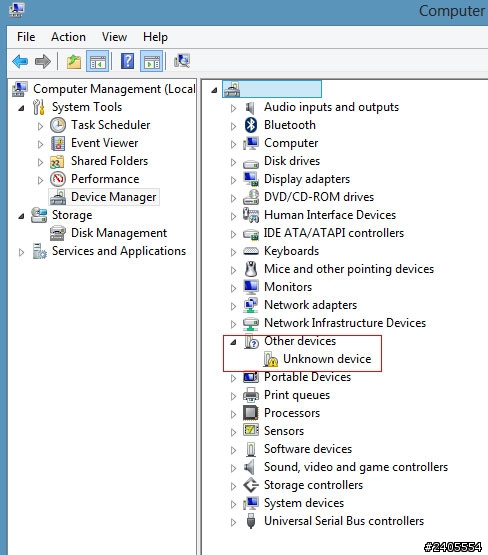Image resolution: width=488 pixels, height=555 pixels.
Task: Select Sound, video and game controllers
Action: pyautogui.click(x=356, y=467)
